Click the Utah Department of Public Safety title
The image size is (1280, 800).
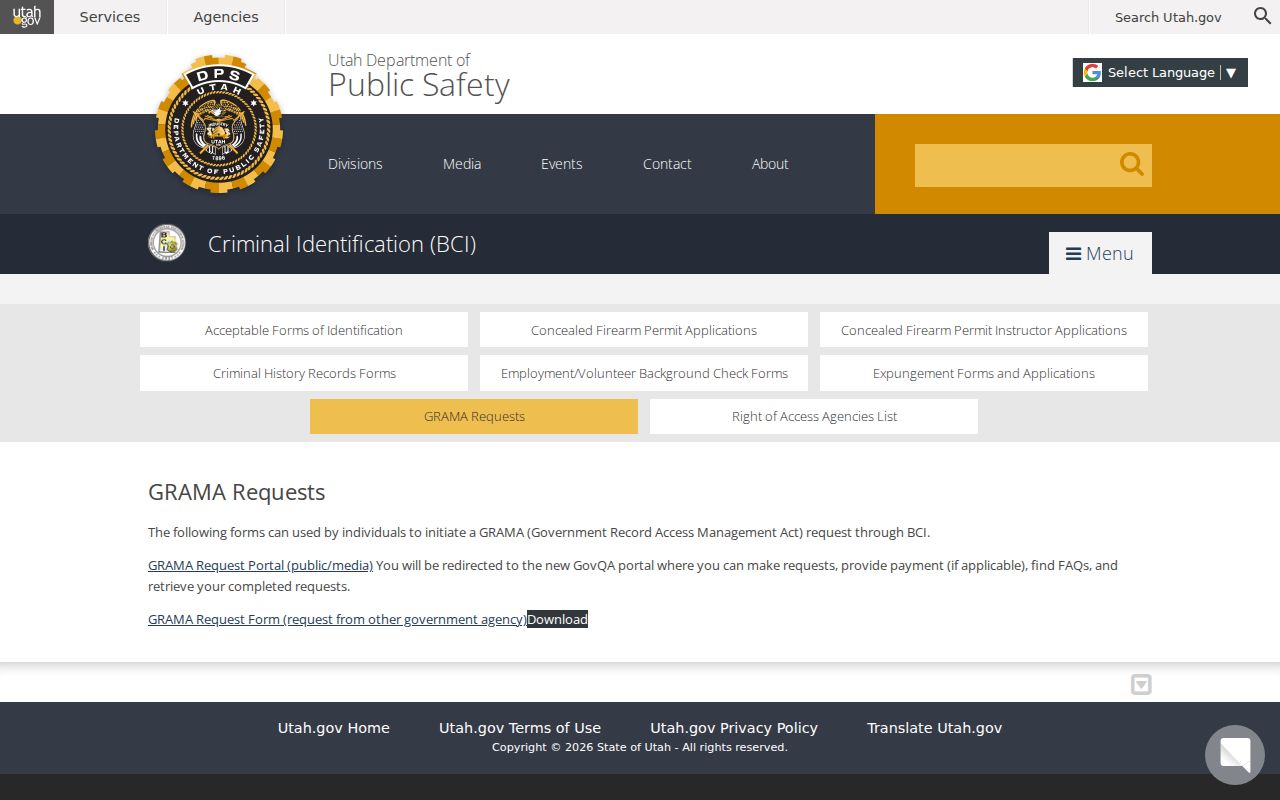[419, 76]
